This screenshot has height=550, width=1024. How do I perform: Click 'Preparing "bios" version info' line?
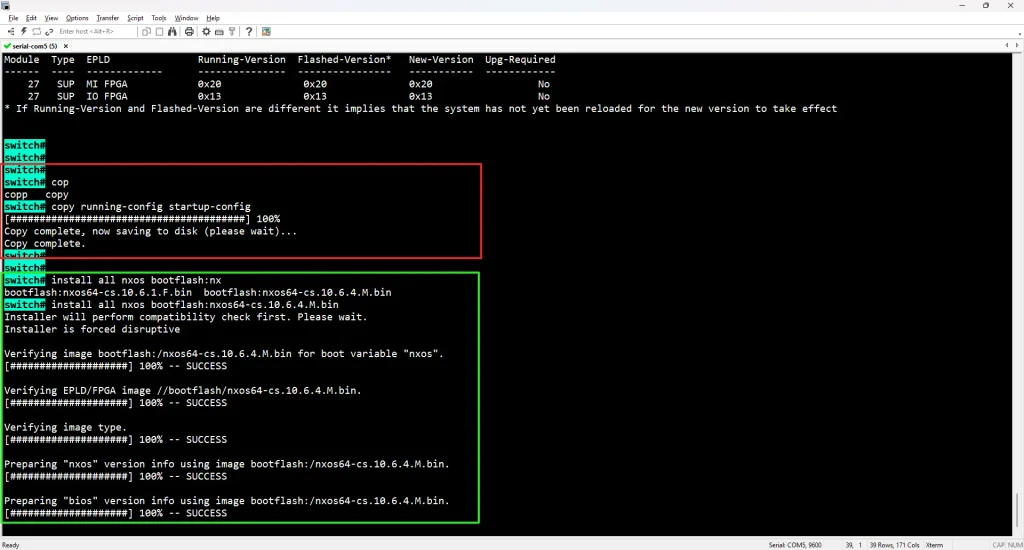(227, 501)
